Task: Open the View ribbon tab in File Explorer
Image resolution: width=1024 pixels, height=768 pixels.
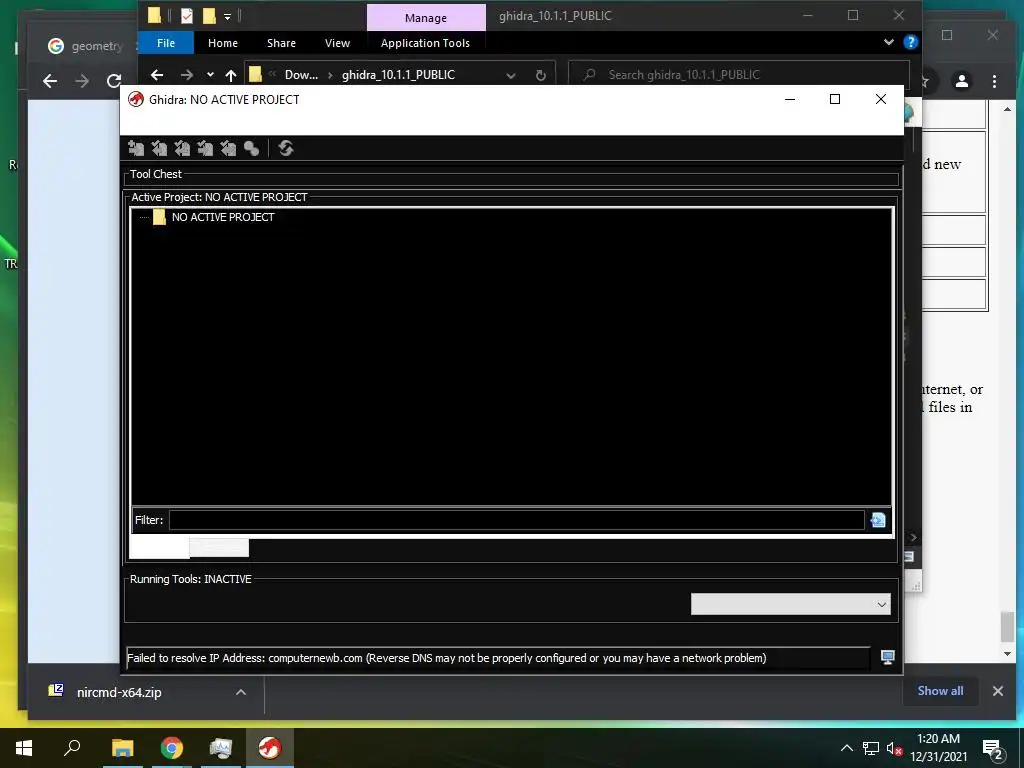Action: coord(338,42)
